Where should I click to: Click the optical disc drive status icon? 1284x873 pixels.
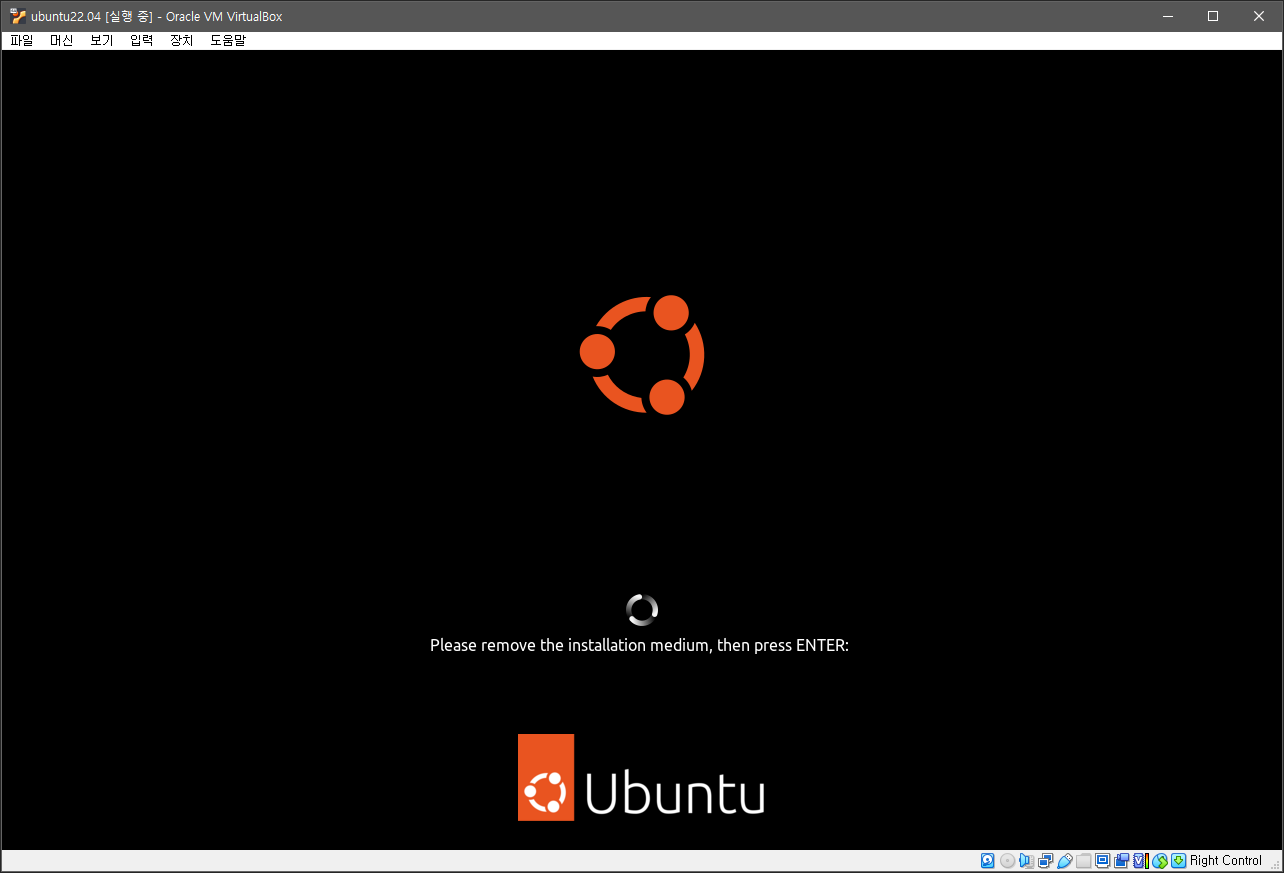(1008, 860)
